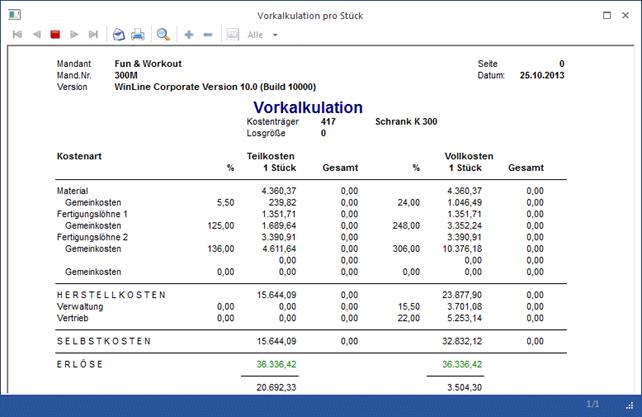Open the magnifier search tool
Screen dimensions: 642x417
coord(163,35)
